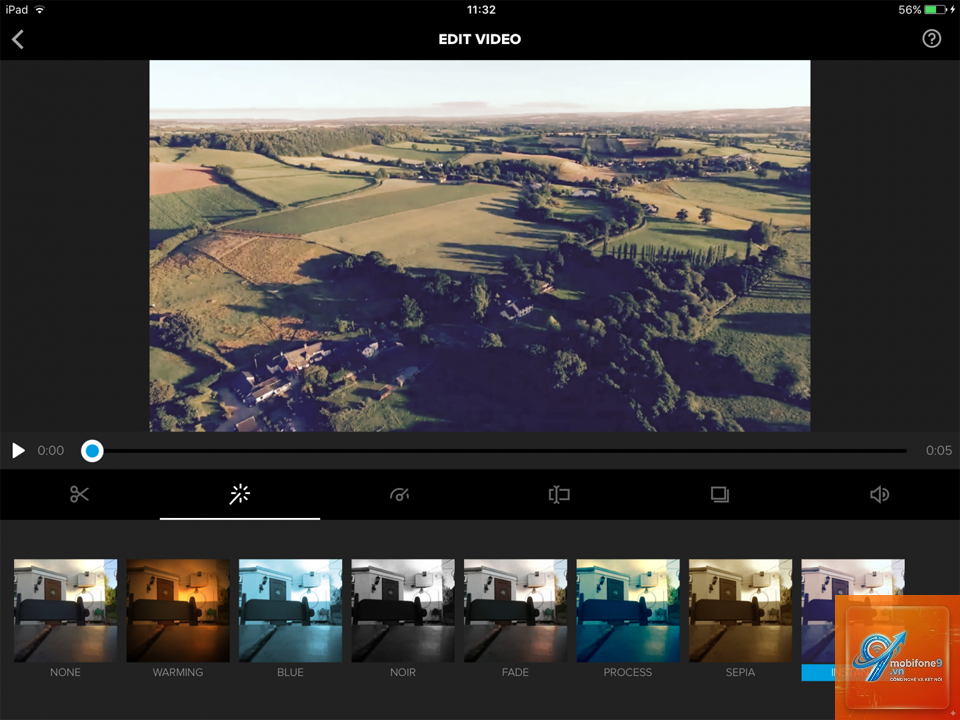Click the blue playhead on the scrubber

(92, 451)
